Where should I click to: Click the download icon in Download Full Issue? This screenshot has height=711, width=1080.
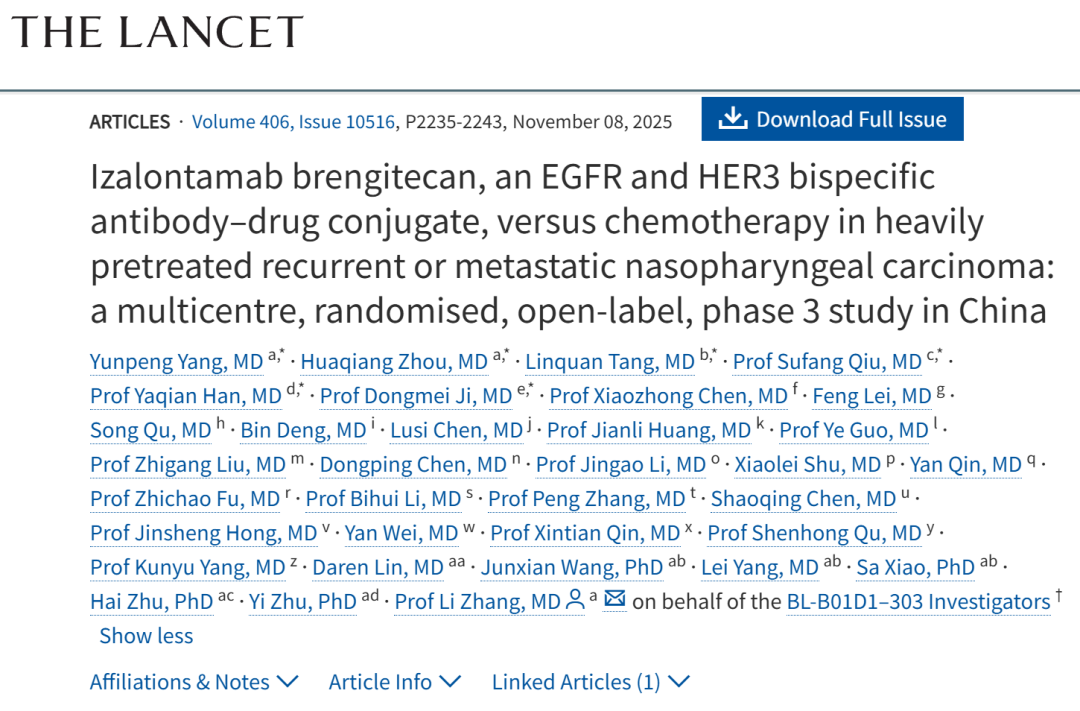click(x=733, y=119)
